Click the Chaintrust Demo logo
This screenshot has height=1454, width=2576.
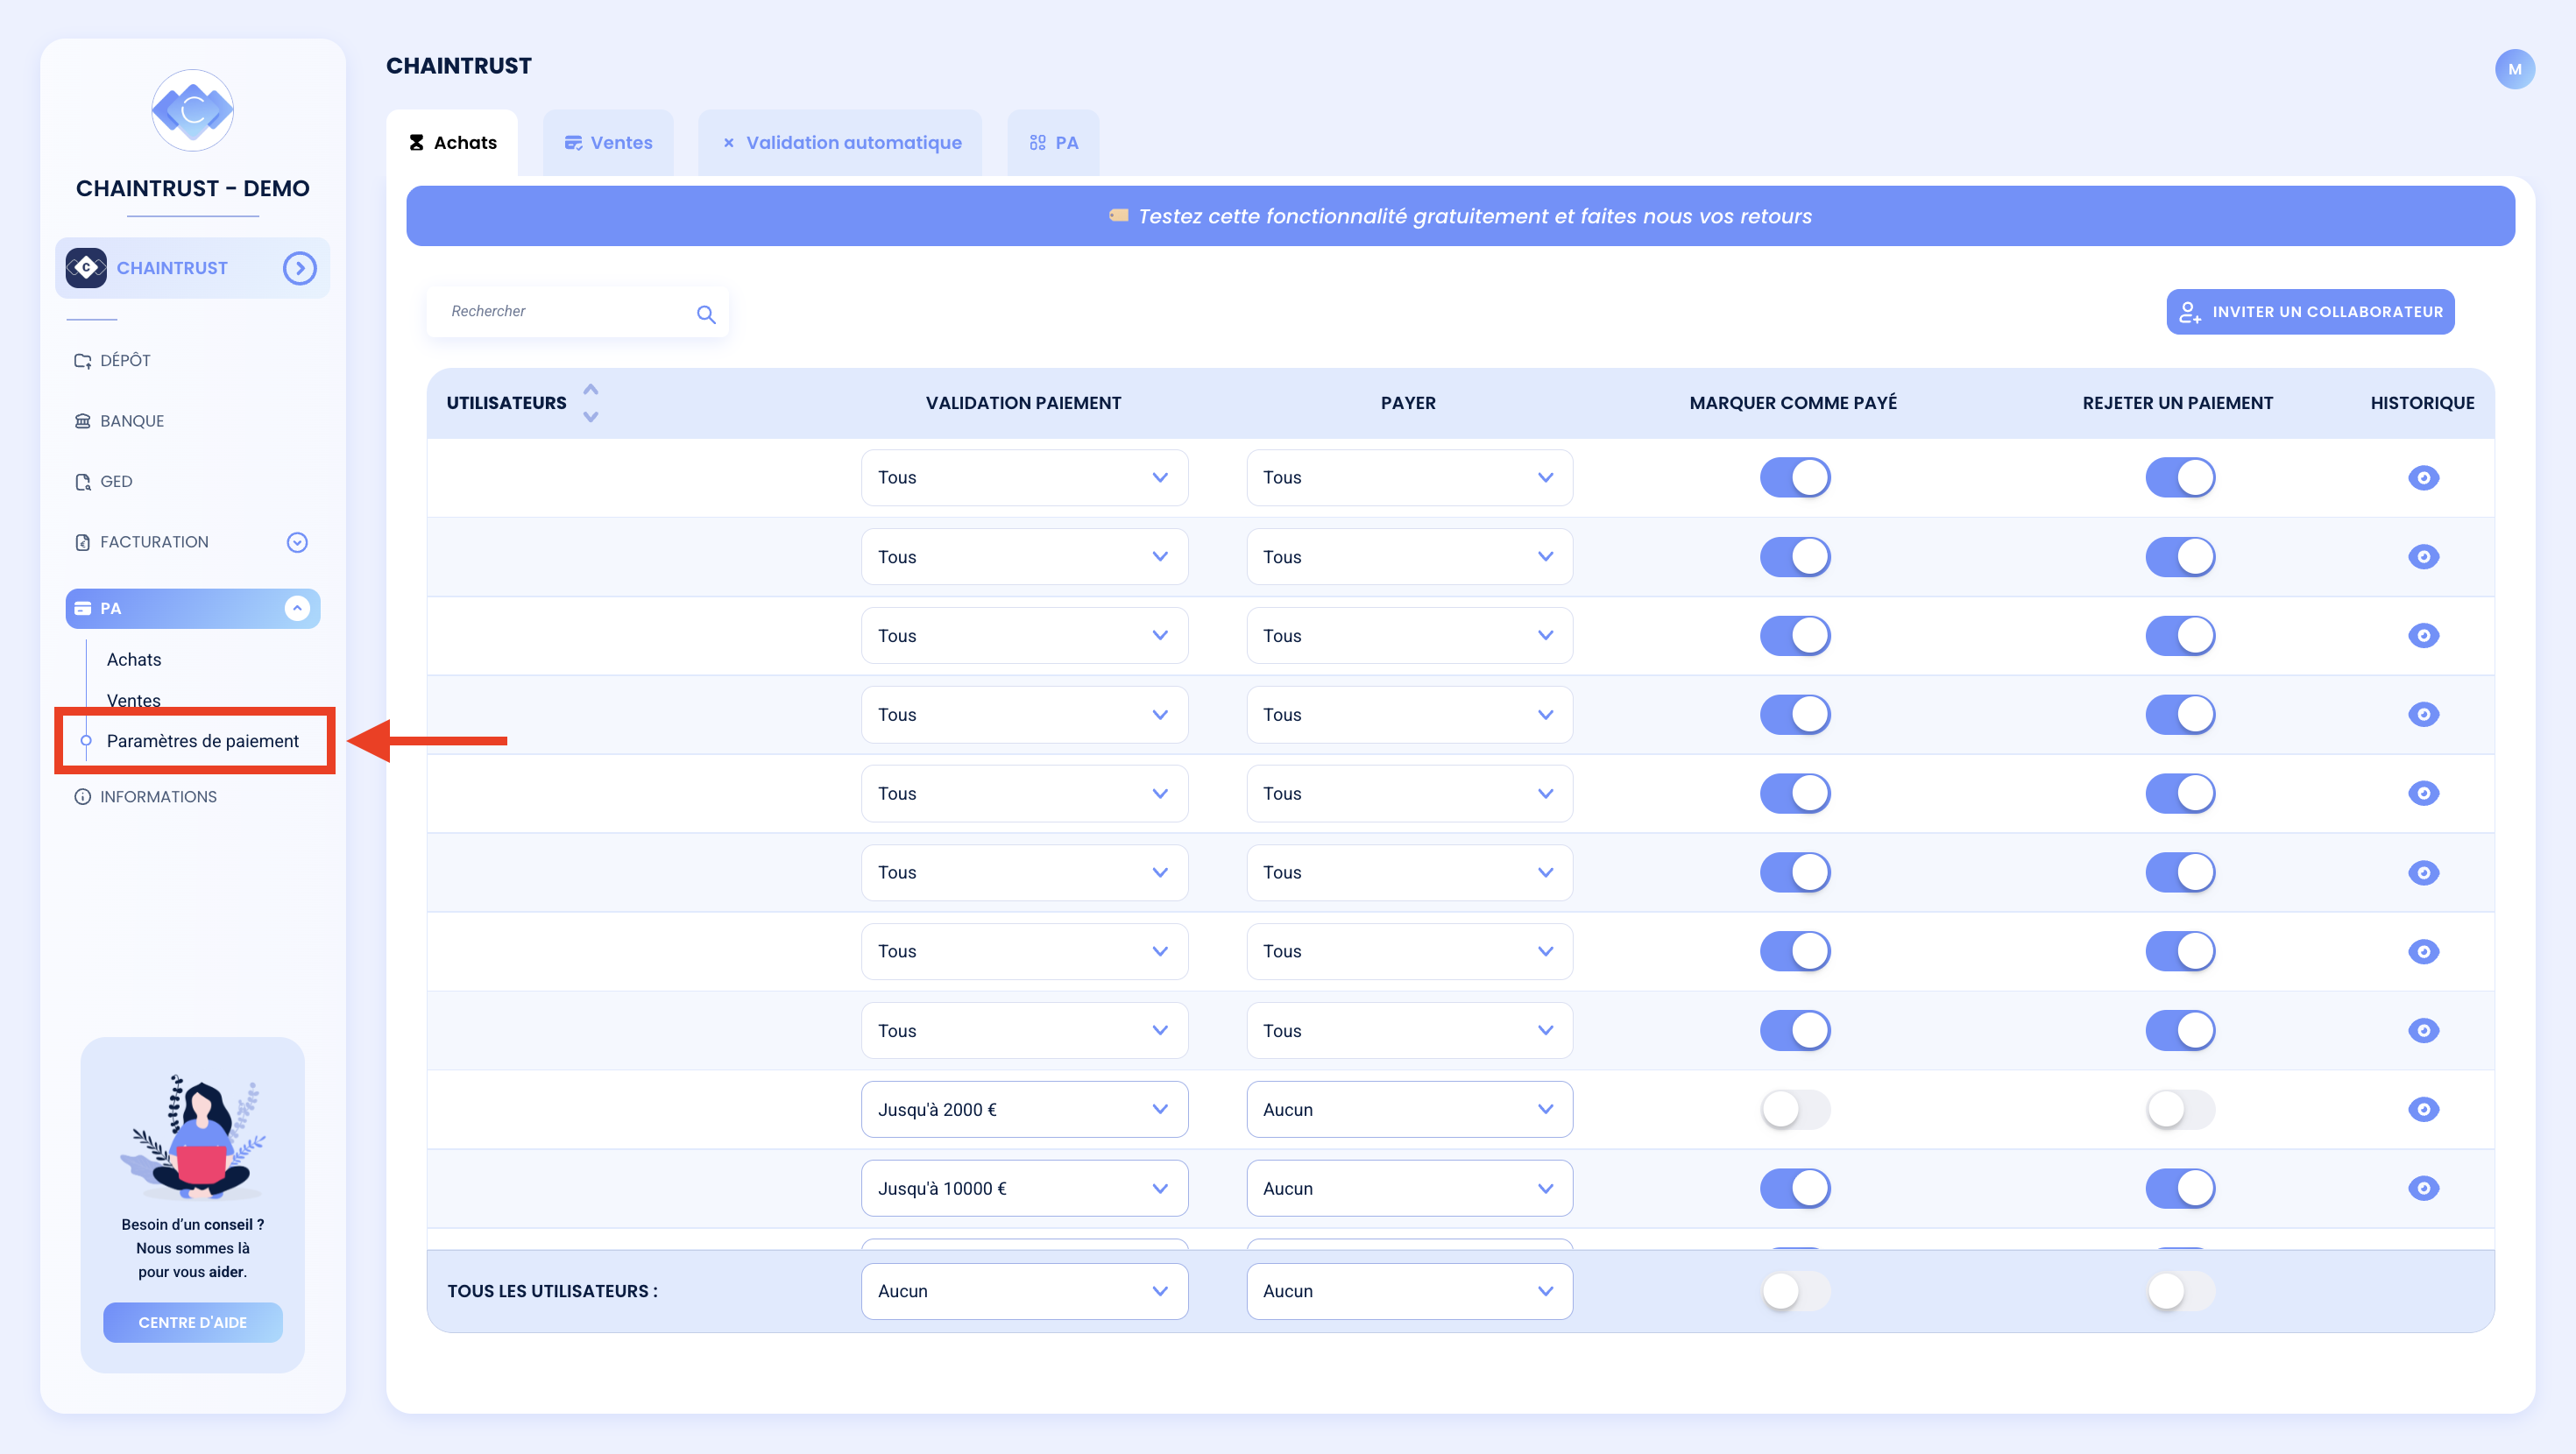point(192,110)
